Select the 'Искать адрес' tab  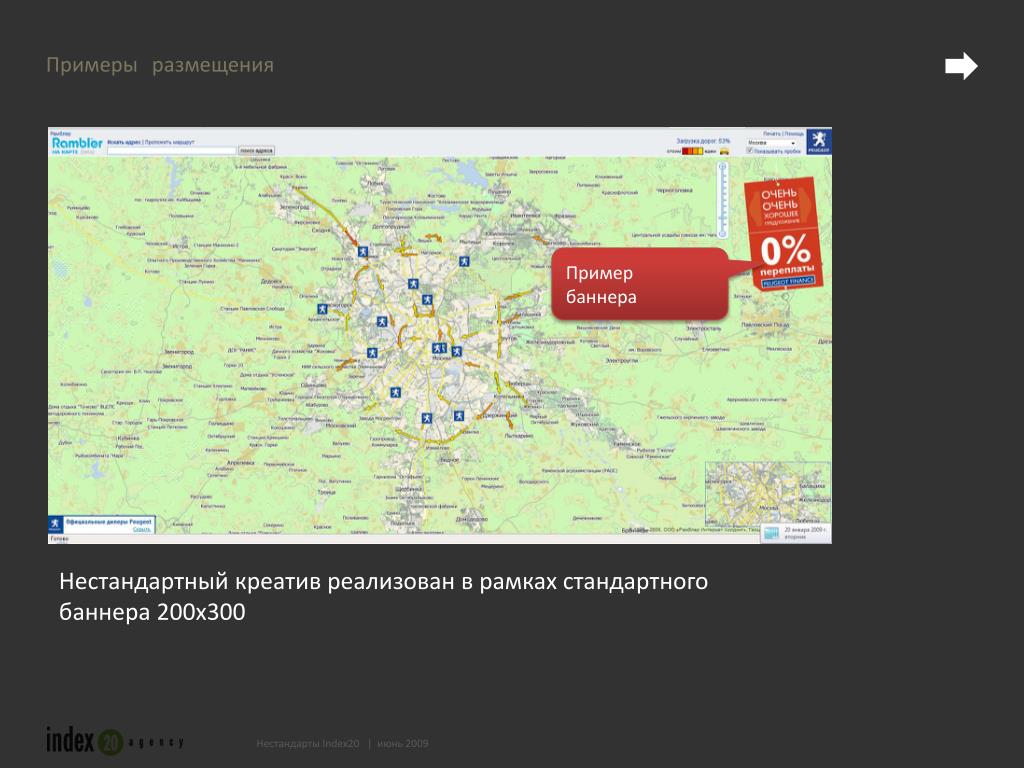click(x=124, y=142)
